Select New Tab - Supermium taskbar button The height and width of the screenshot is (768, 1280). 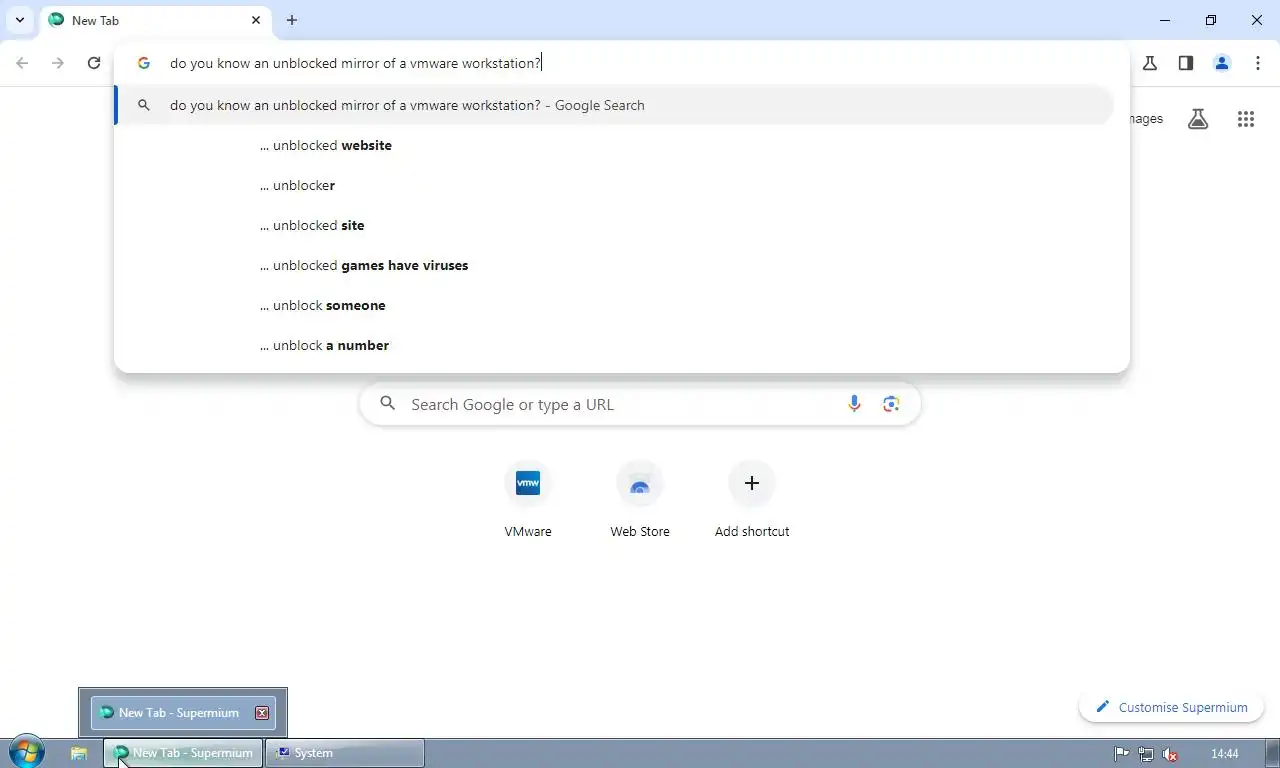point(184,753)
